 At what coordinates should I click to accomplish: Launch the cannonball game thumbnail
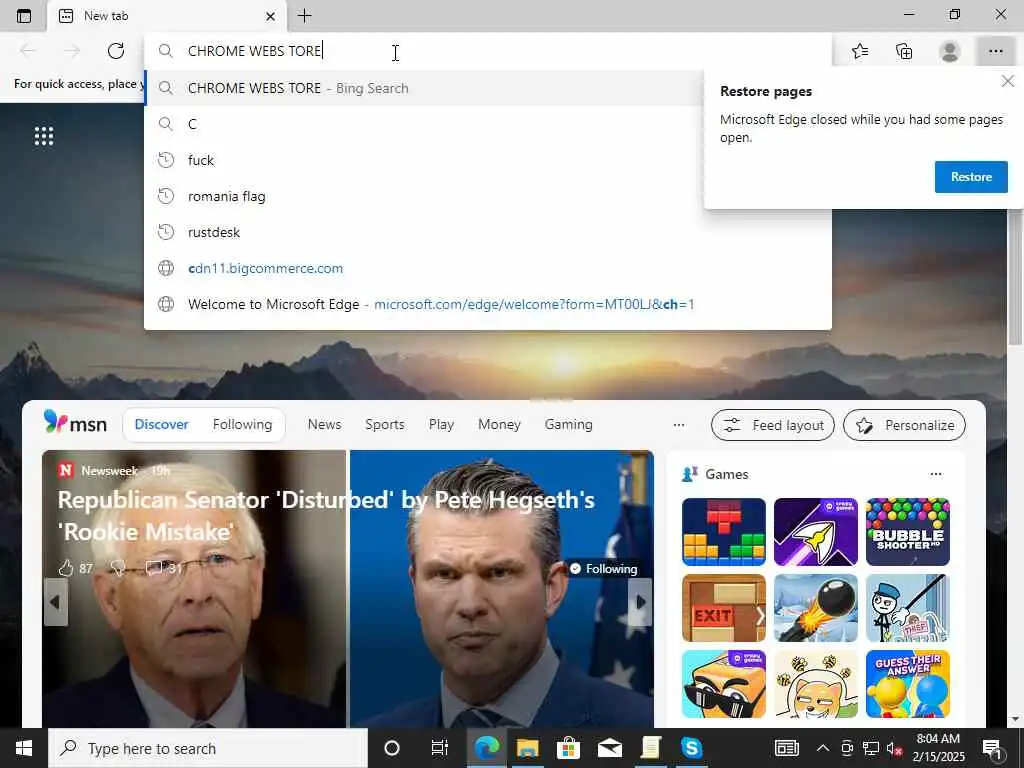816,608
